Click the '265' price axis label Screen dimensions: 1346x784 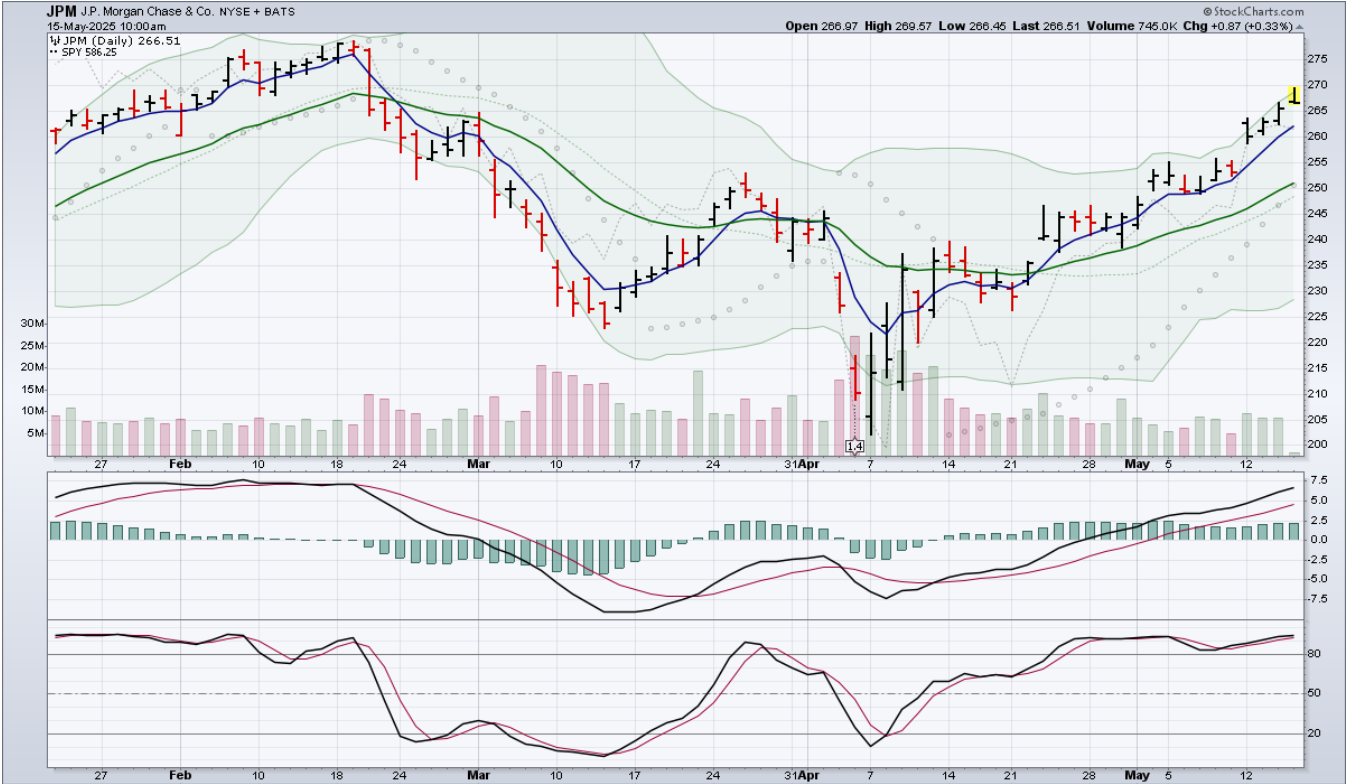pos(1318,111)
